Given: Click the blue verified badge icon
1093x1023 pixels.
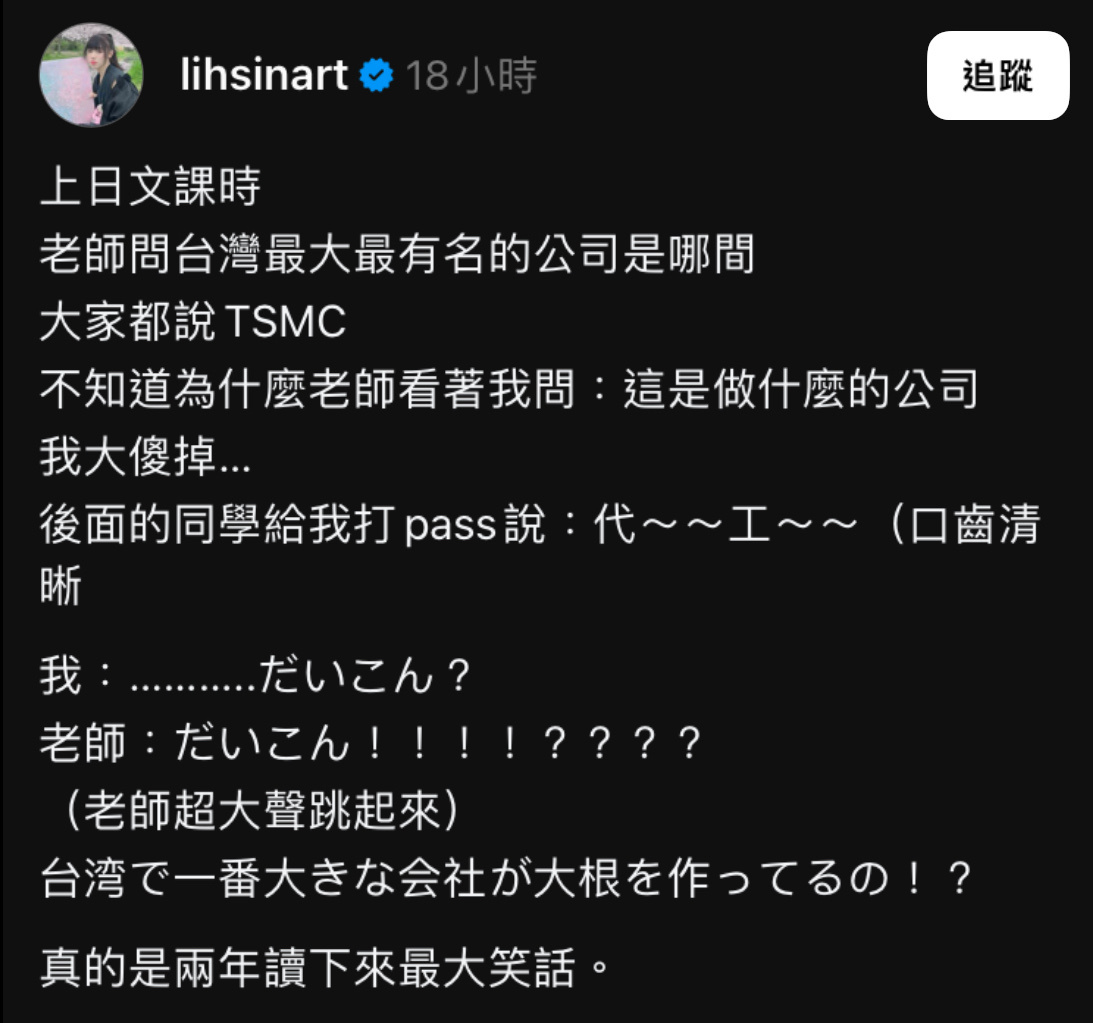Looking at the screenshot, I should pyautogui.click(x=376, y=75).
